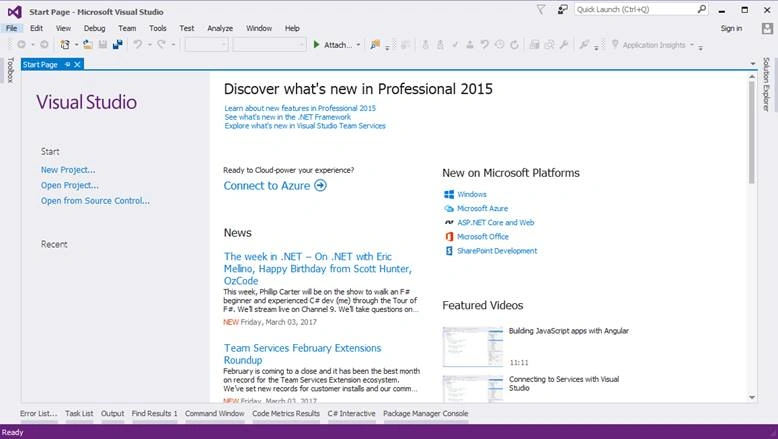Click the green Start debugging arrow
Screen dimensions: 778x439
pos(316,45)
